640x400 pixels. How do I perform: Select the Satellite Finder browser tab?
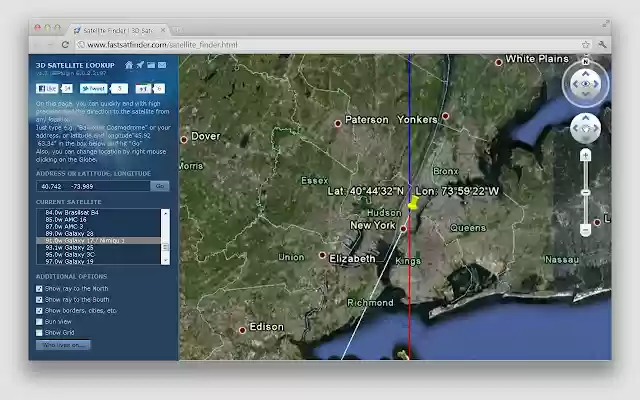(x=118, y=30)
